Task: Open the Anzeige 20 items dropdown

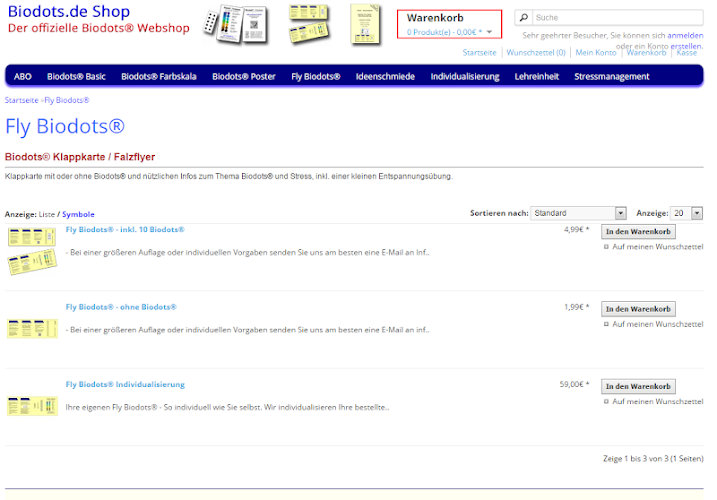Action: [x=686, y=213]
